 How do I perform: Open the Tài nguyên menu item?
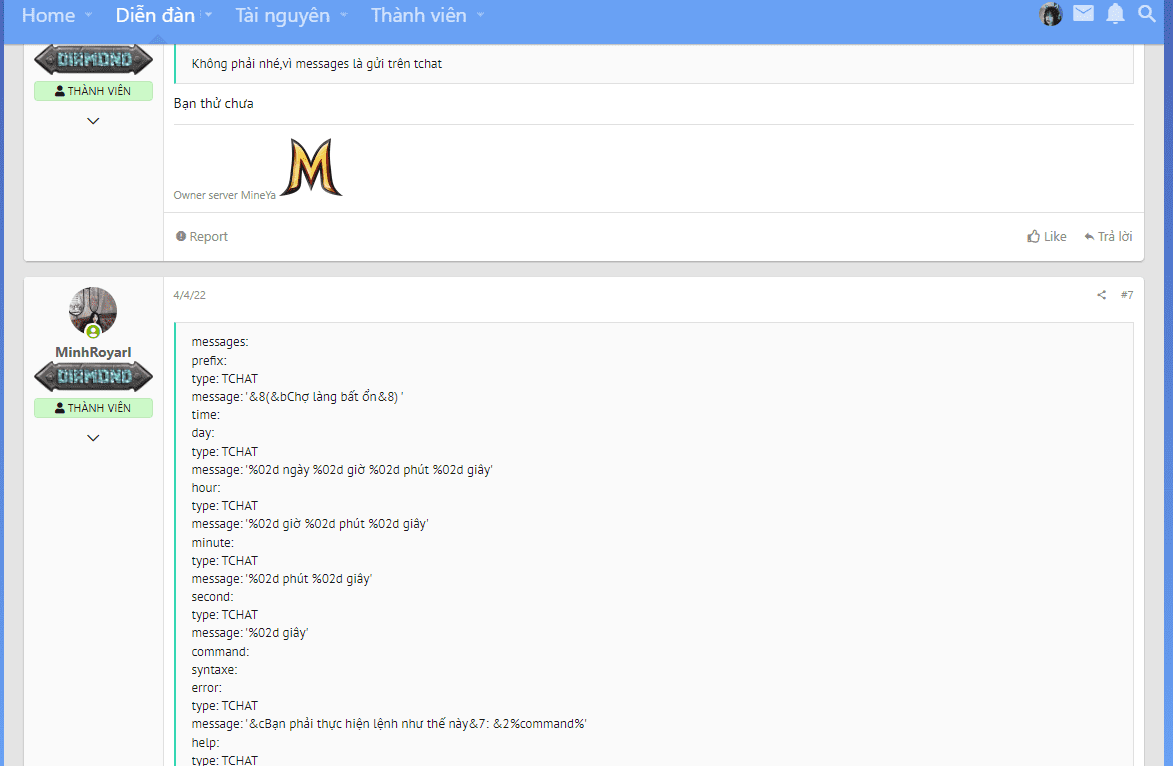tap(282, 15)
